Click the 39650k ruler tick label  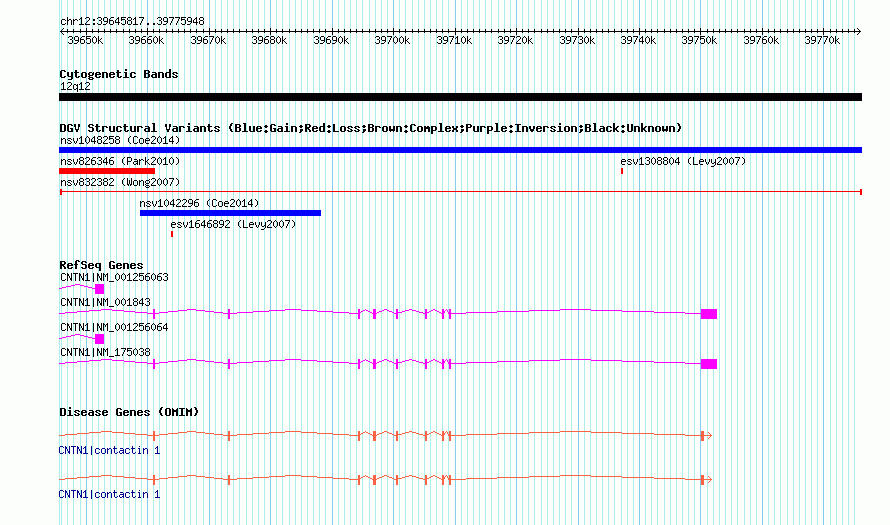tap(85, 40)
